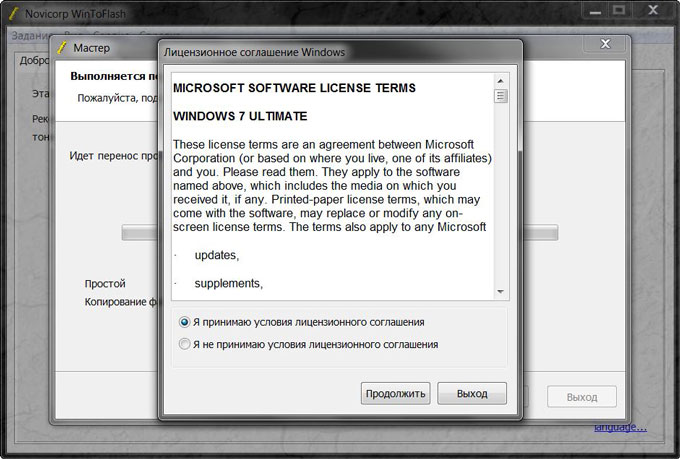Viewport: 680px width, 459px height.
Task: Open the Задание menu in WinToFlash
Action: click(31, 36)
